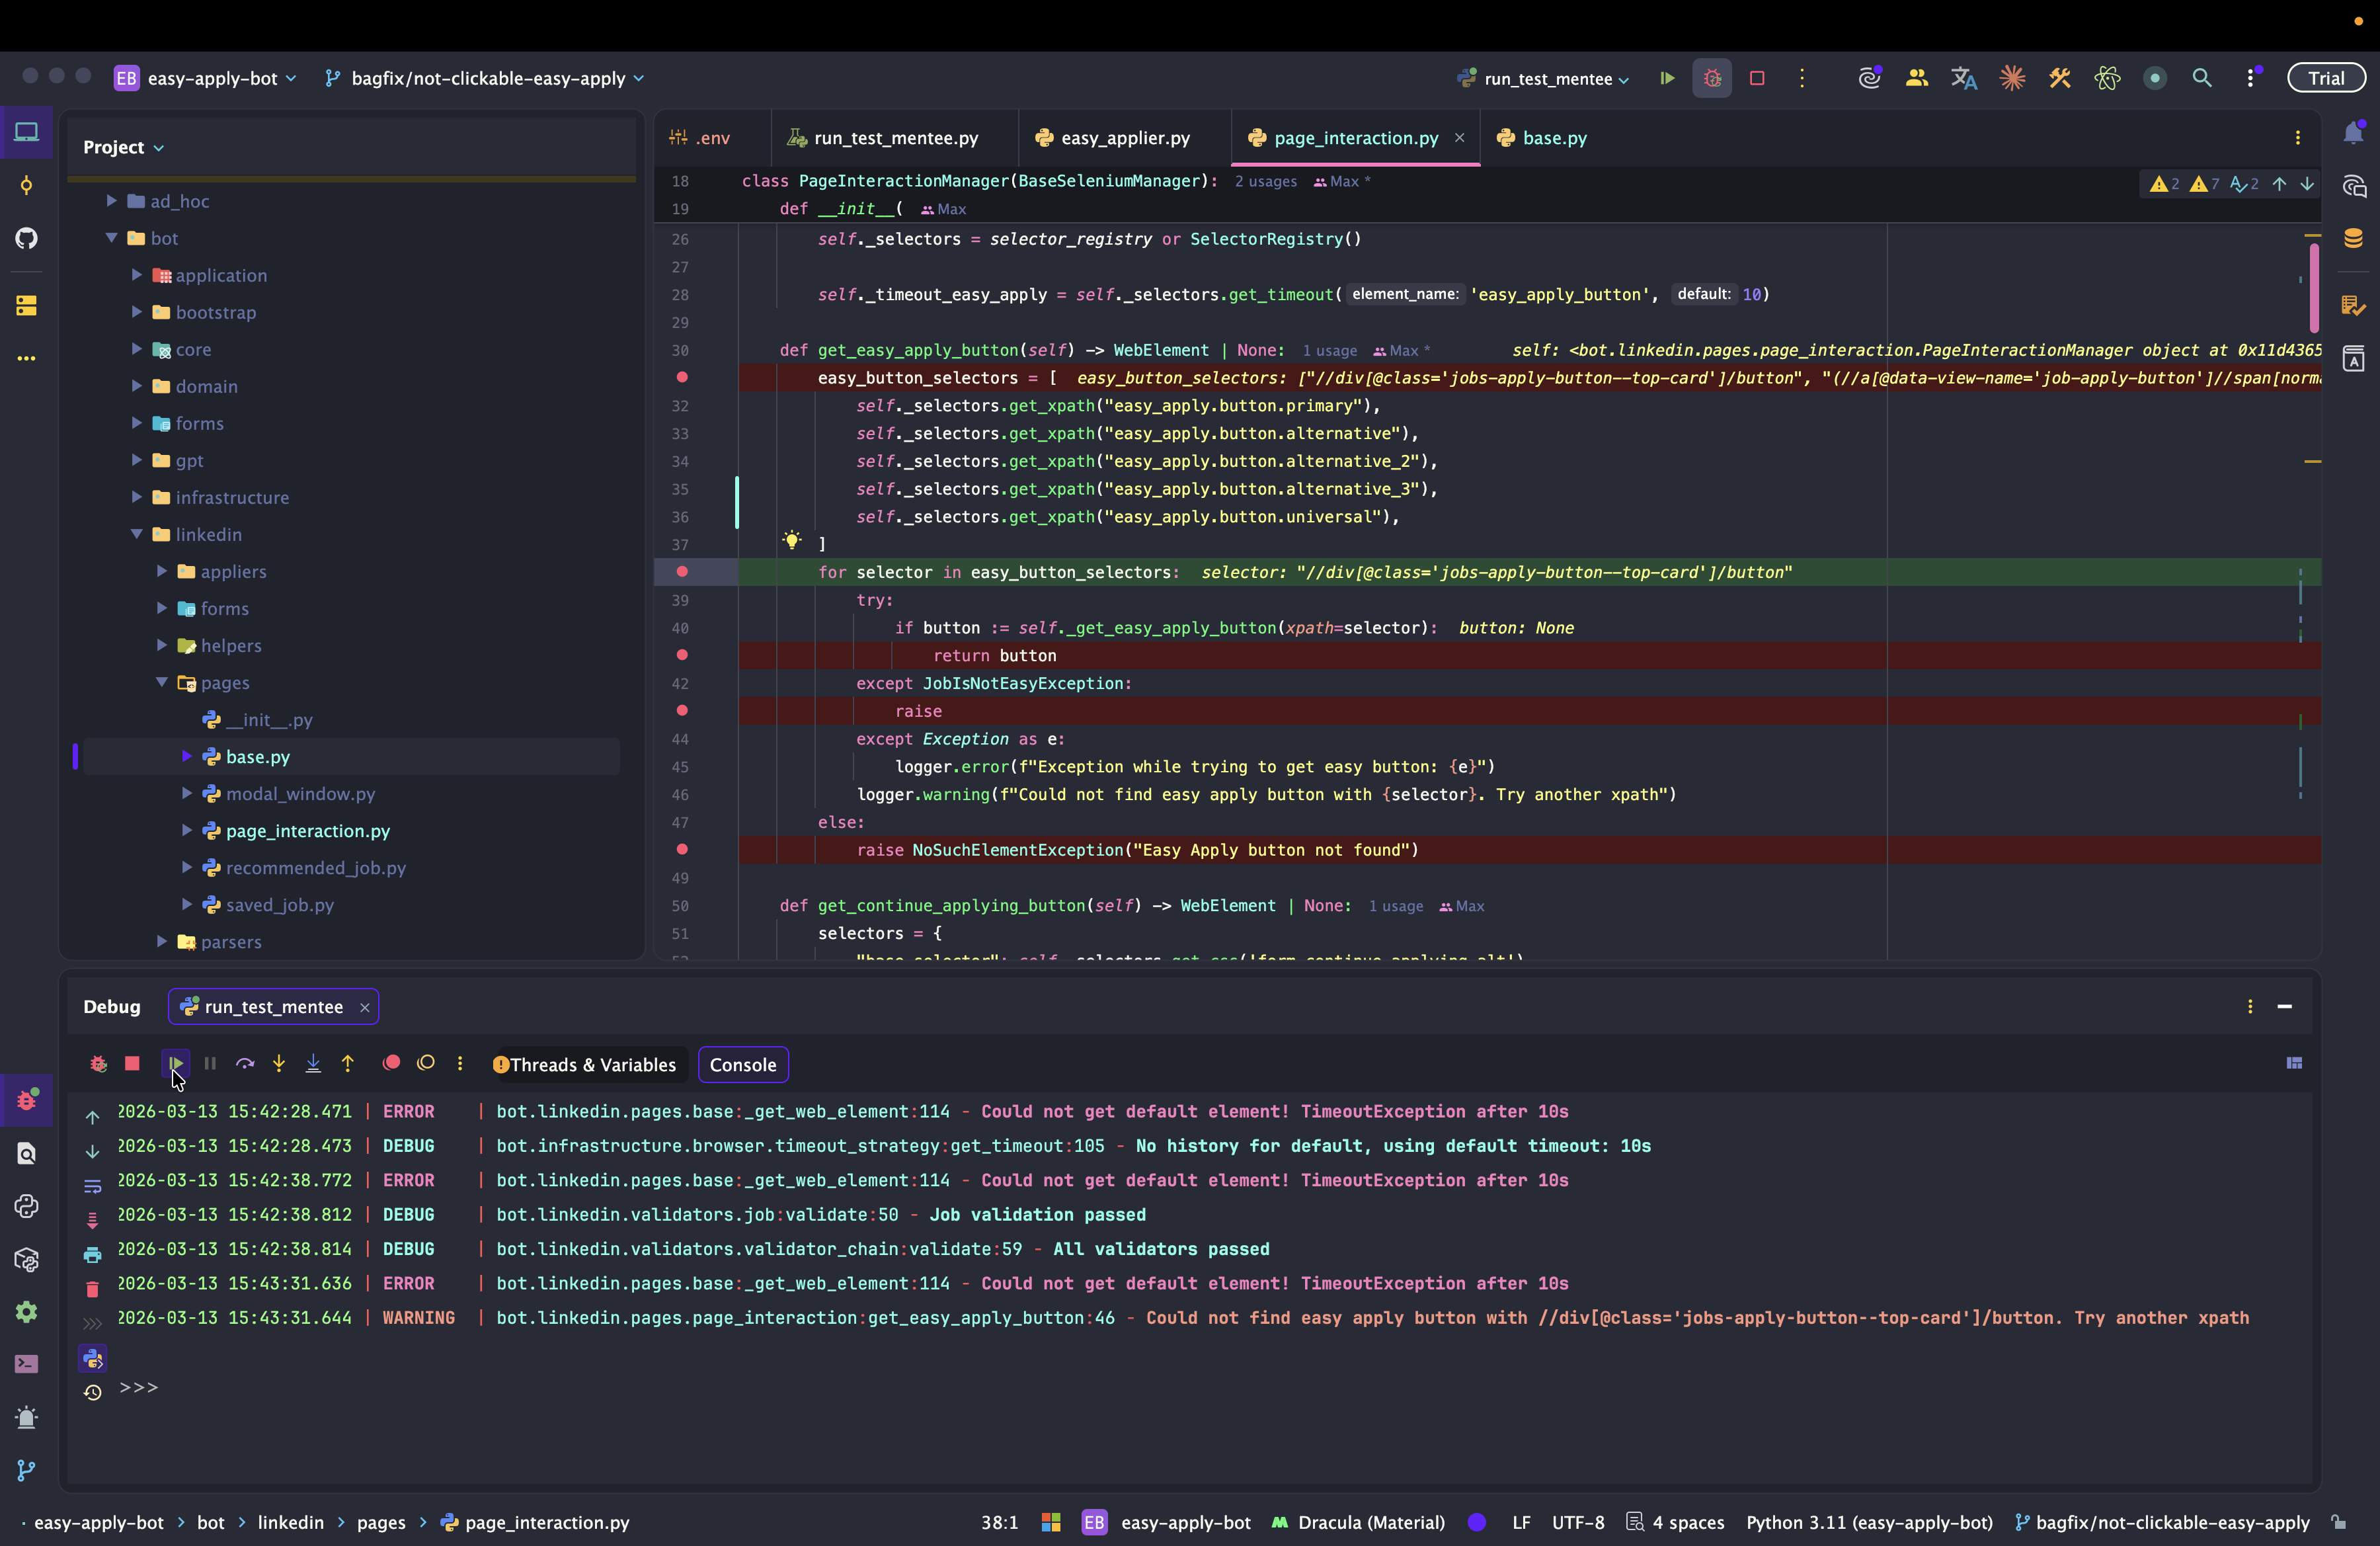The width and height of the screenshot is (2380, 1546).
Task: Click the Debug bug icon in top toolbar
Action: click(x=1712, y=78)
